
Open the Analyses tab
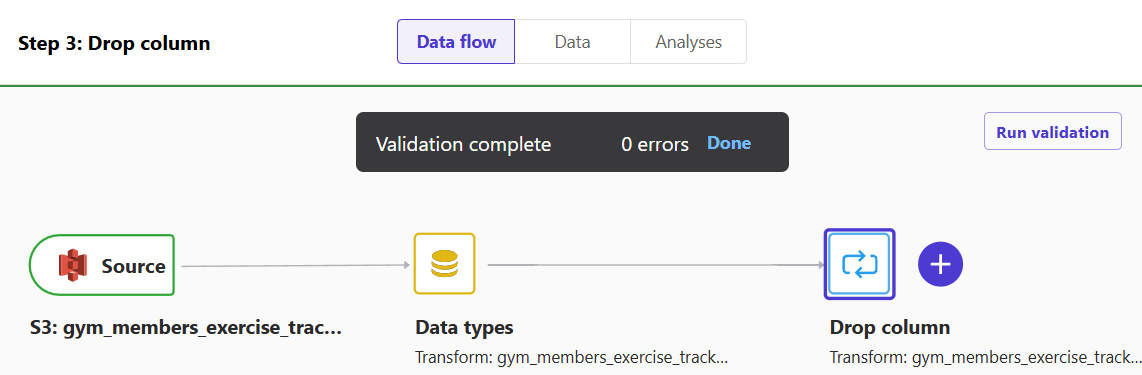pos(688,42)
